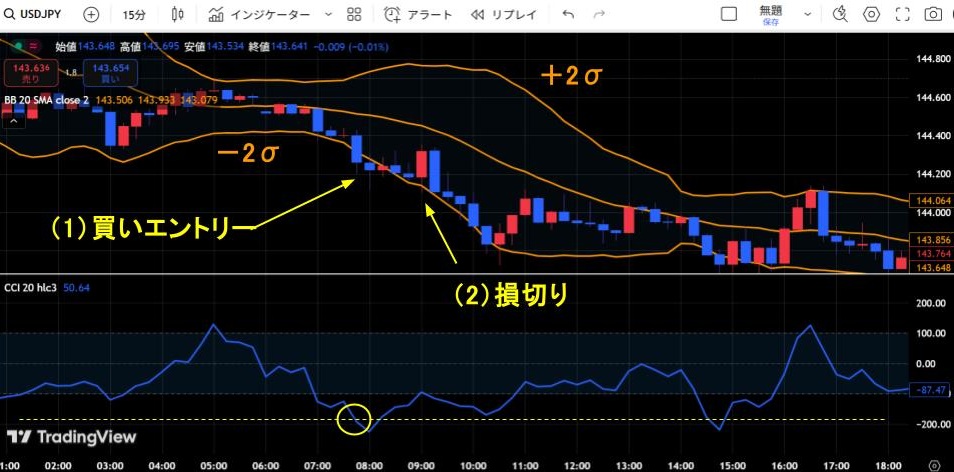
Task: Click the 200.00 CCI scale label
Action: [x=933, y=303]
